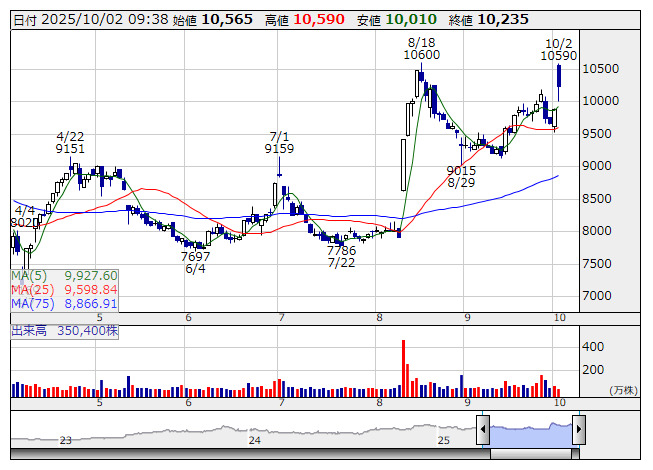Click year 23 in the overview timeline
653x470 pixels.
tap(65, 440)
